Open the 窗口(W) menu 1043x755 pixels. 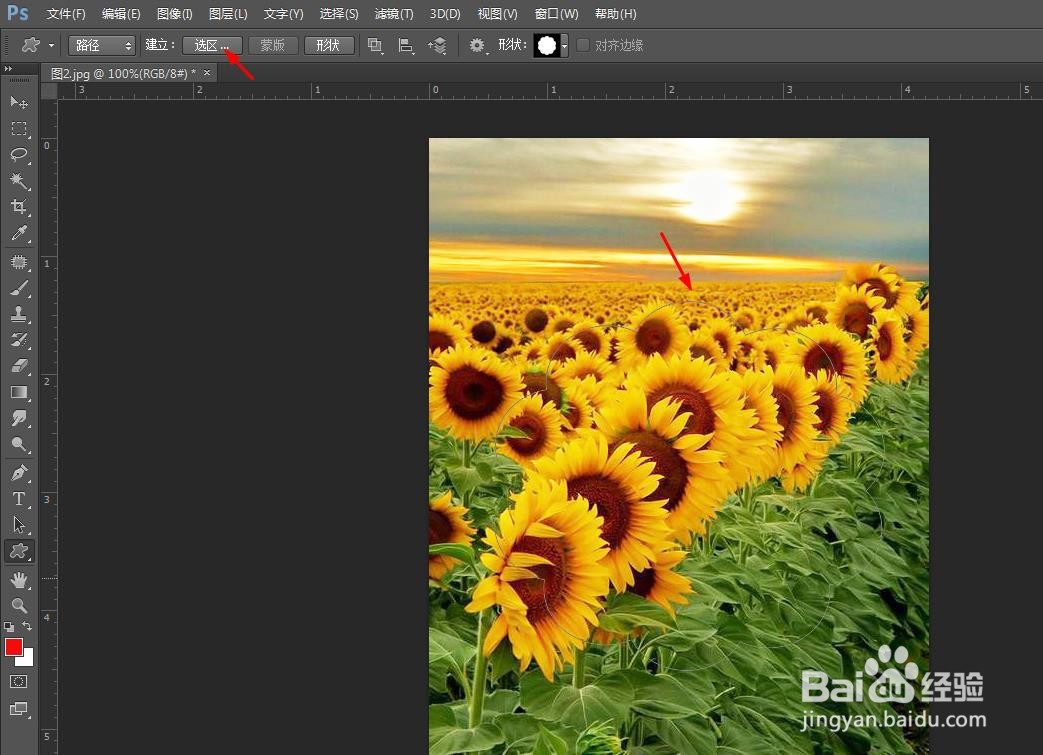[x=557, y=13]
